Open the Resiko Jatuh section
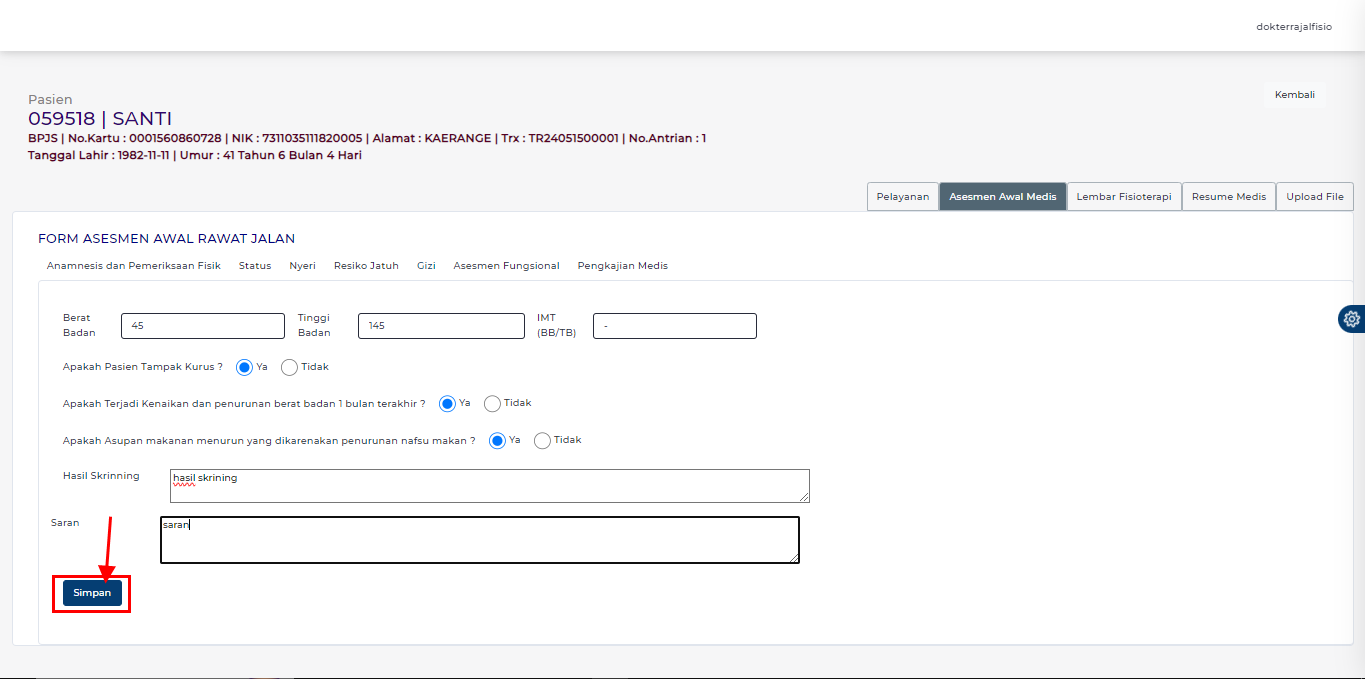Image resolution: width=1365 pixels, height=679 pixels. pos(366,266)
